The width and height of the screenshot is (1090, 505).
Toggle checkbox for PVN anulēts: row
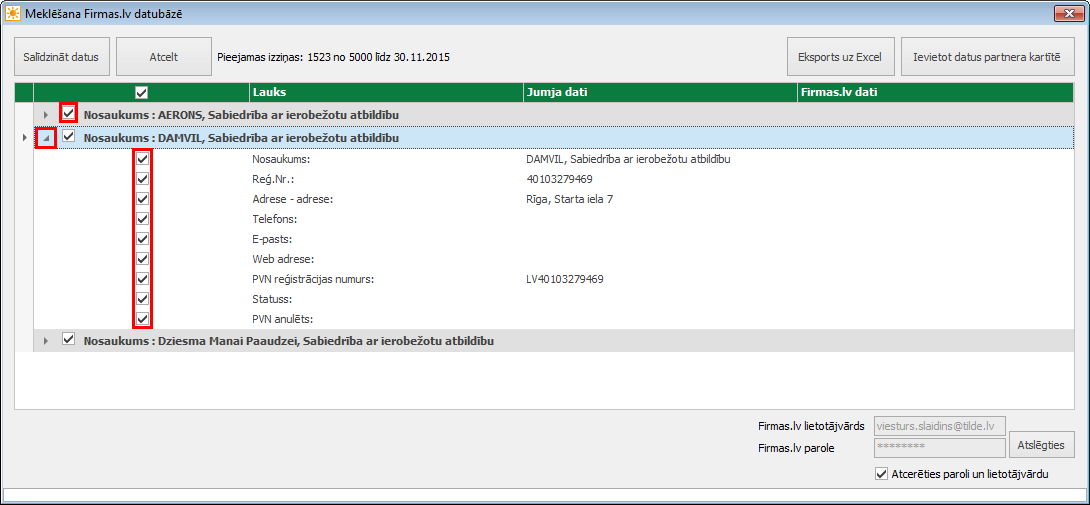142,319
